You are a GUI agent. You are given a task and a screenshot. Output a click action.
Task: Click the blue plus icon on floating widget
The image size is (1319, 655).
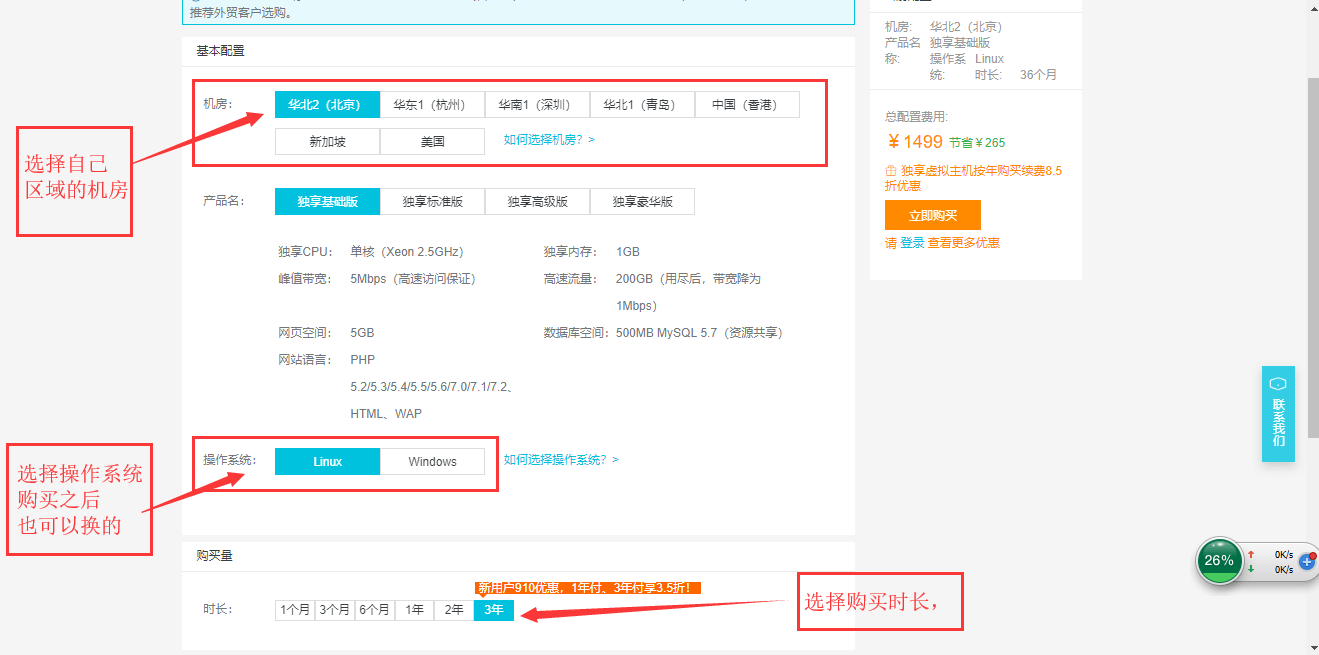[1306, 562]
